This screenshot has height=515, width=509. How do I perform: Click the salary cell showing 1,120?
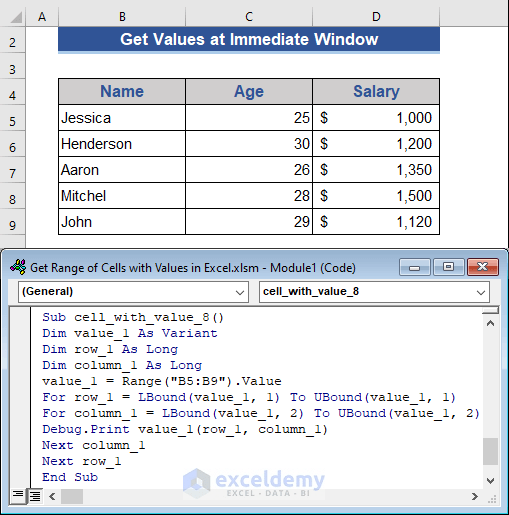376,222
